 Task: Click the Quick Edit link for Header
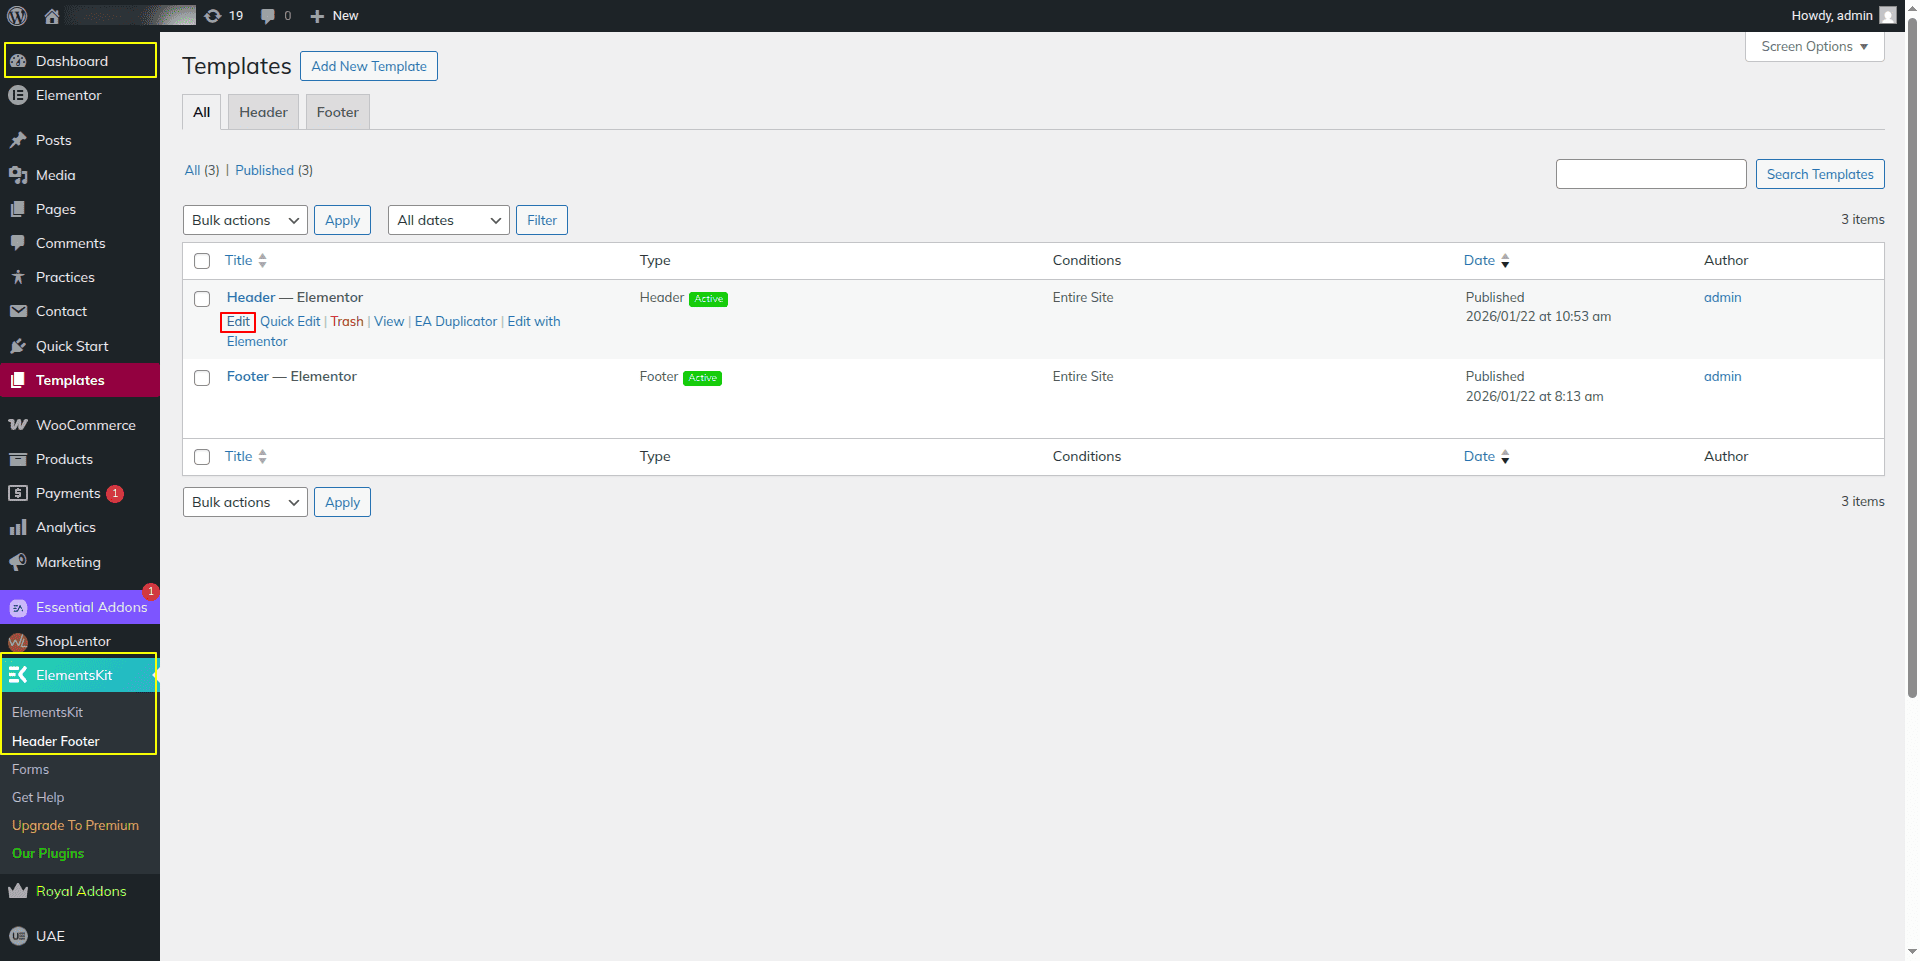[x=290, y=321]
